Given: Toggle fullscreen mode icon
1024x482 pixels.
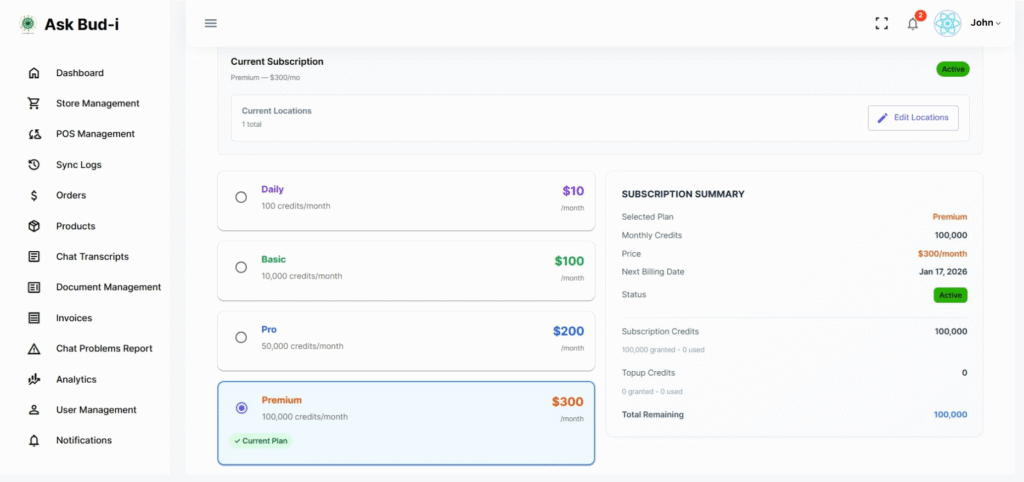Looking at the screenshot, I should point(881,23).
